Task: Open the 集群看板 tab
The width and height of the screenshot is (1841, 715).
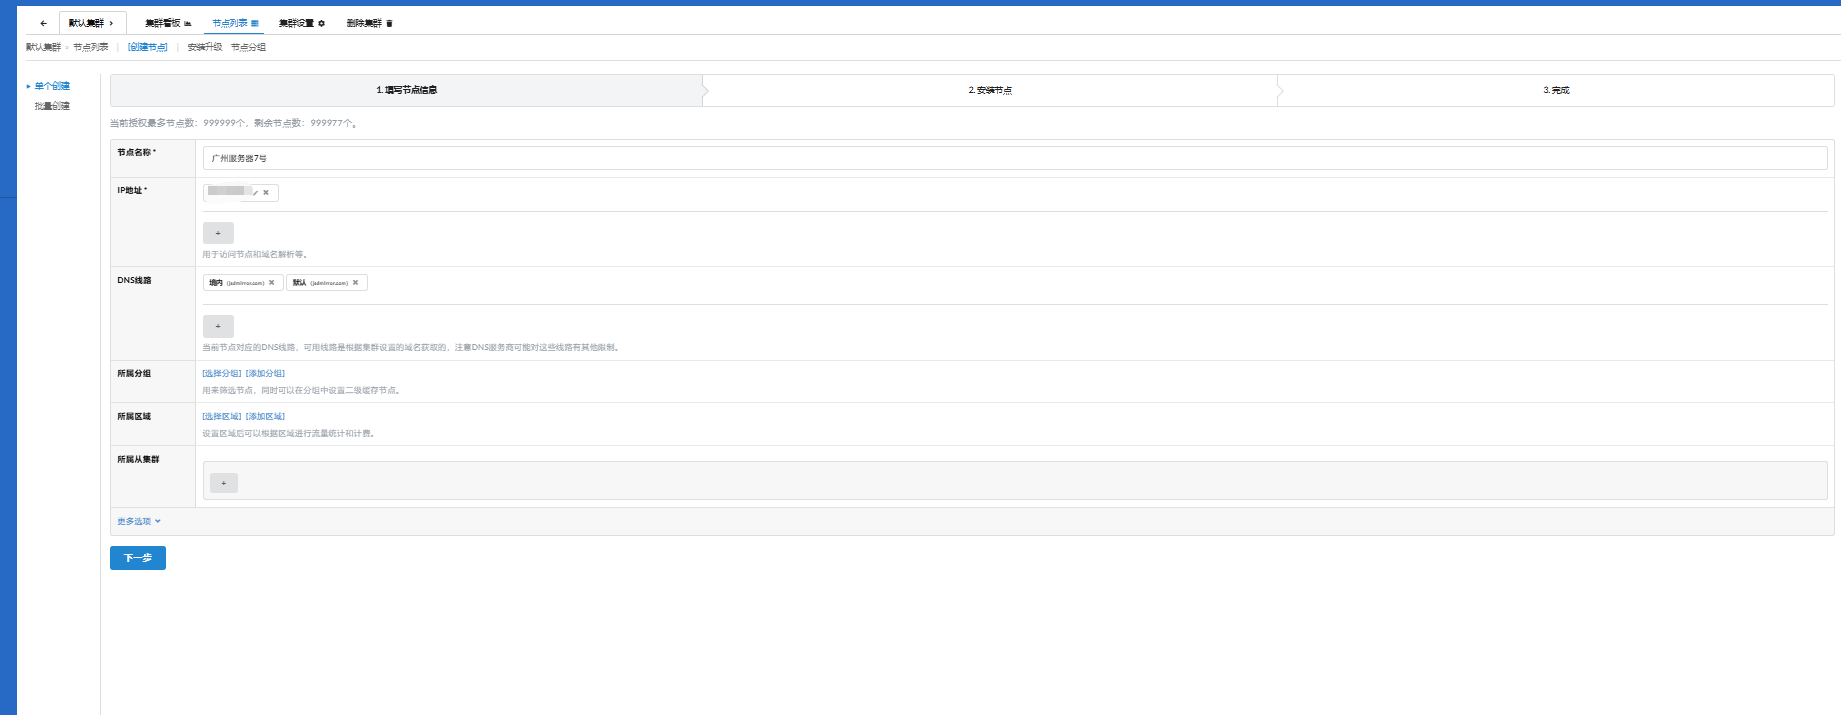Action: [x=168, y=23]
